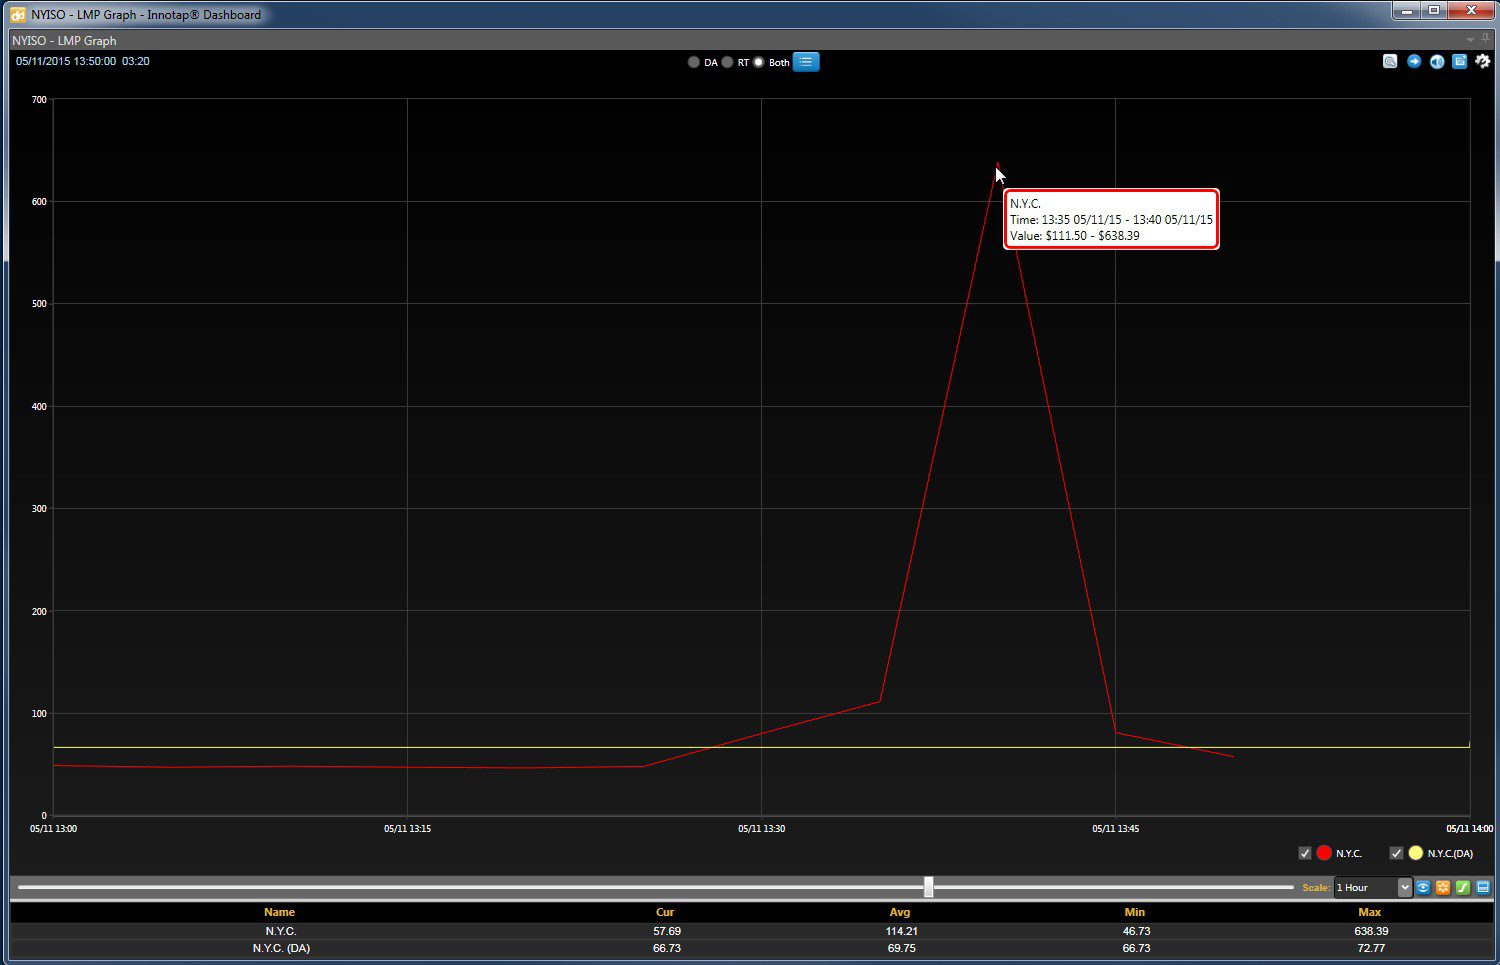Image resolution: width=1500 pixels, height=965 pixels.
Task: Click the 05/11 13:15 axis label
Action: pos(407,829)
